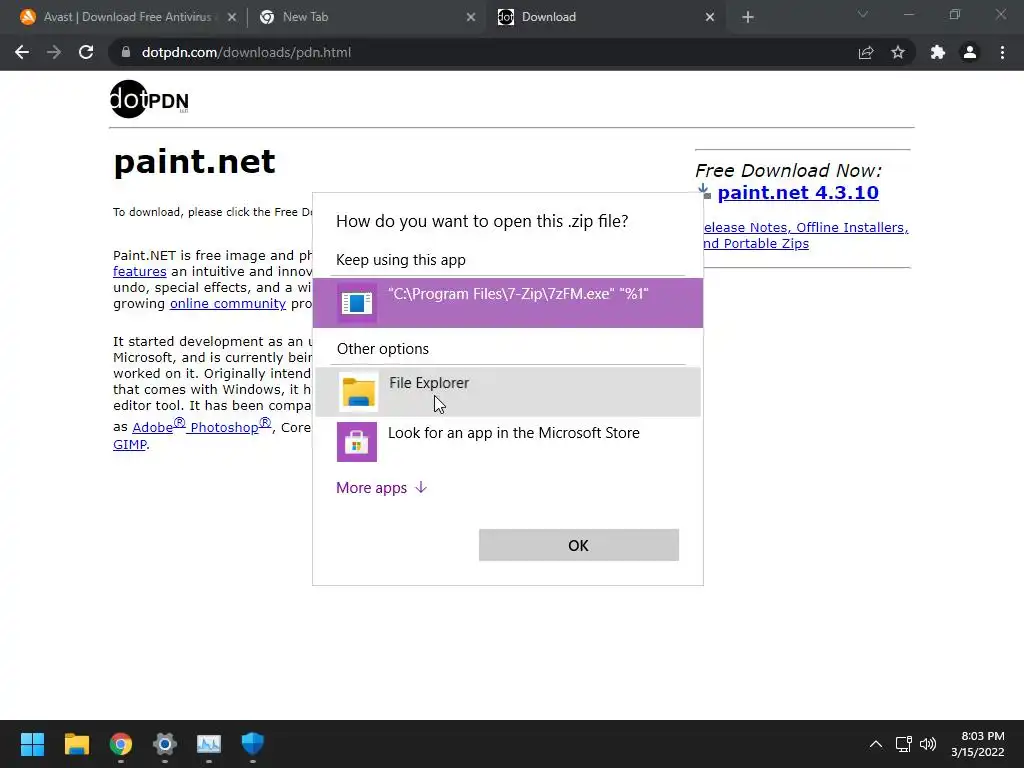The width and height of the screenshot is (1024, 768).
Task: Confirm with the OK button
Action: (x=579, y=545)
